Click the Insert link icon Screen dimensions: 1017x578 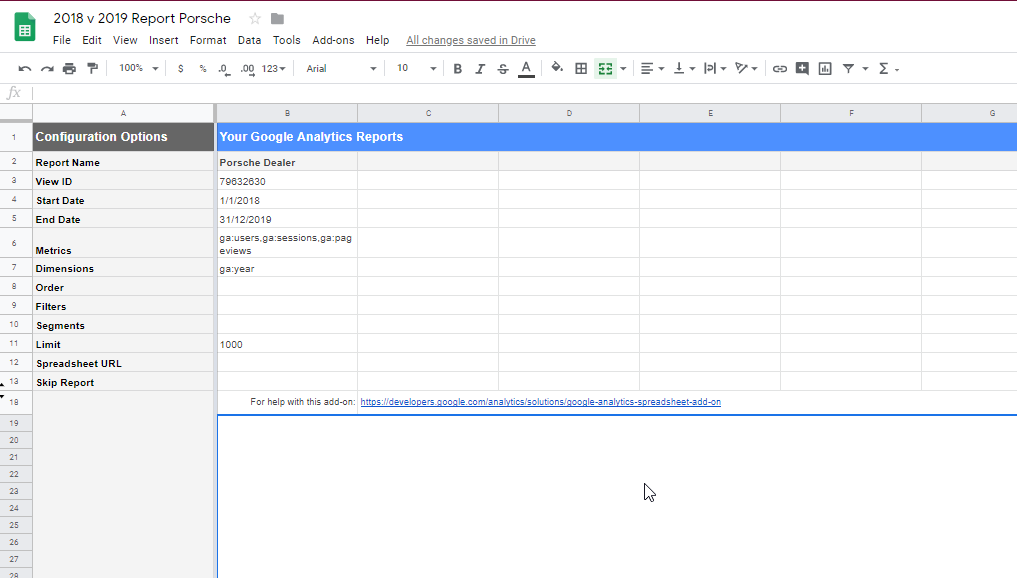click(779, 68)
